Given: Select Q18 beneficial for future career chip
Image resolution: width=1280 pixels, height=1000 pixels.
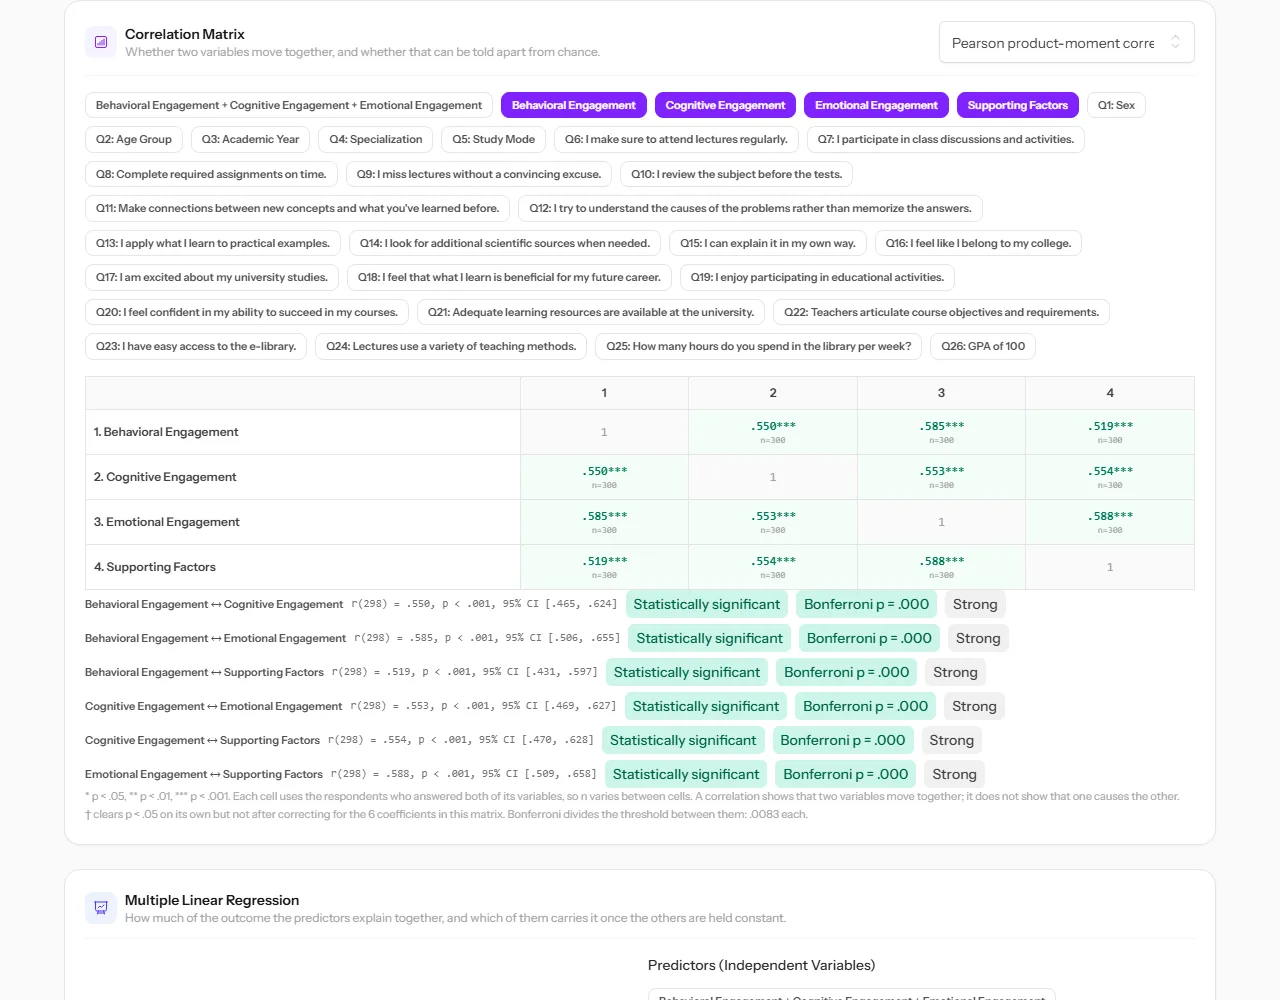Looking at the screenshot, I should (509, 277).
